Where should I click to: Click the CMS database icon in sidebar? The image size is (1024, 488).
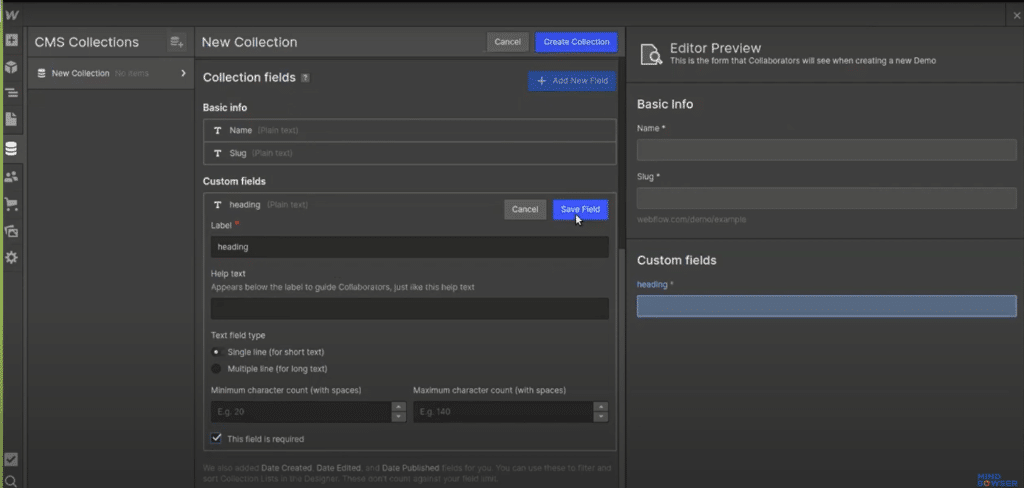tap(11, 149)
